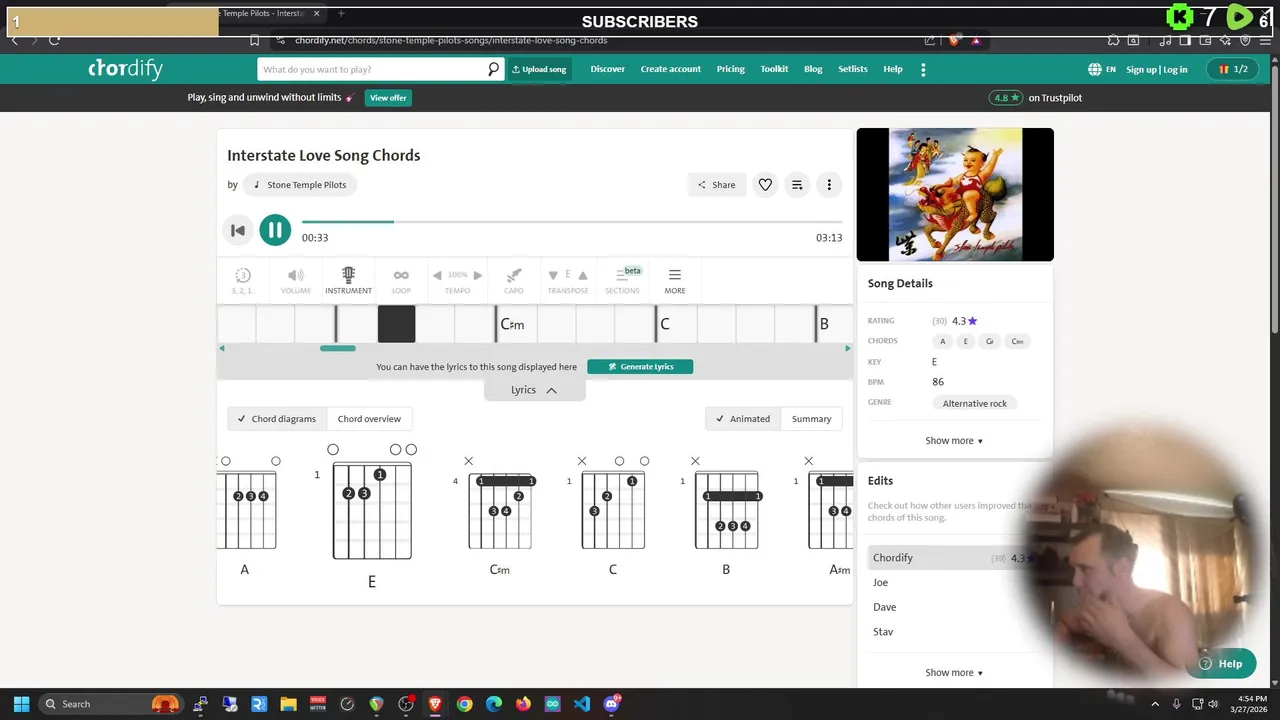Image resolution: width=1280 pixels, height=720 pixels.
Task: Click Sign up | Log in
Action: click(x=1157, y=69)
